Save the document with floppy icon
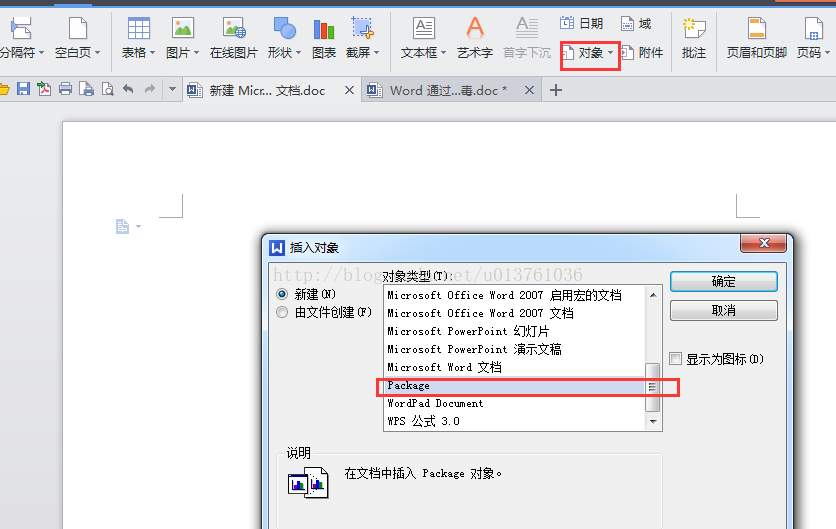The image size is (836, 529). click(x=23, y=89)
